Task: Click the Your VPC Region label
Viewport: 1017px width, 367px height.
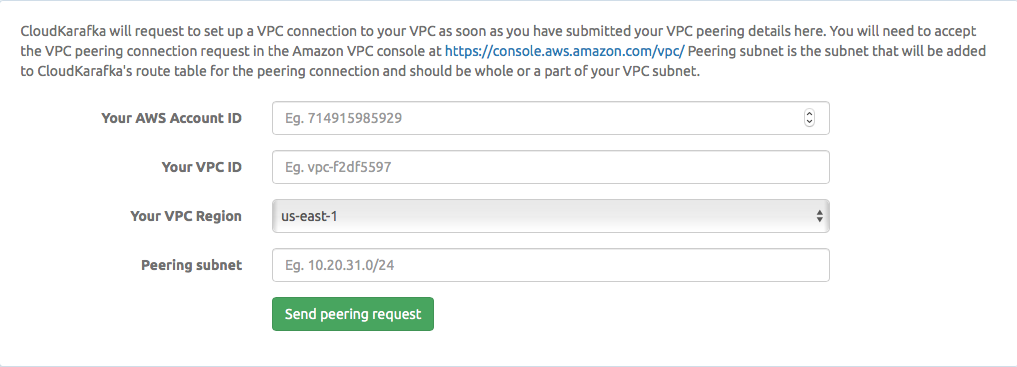Action: (185, 216)
